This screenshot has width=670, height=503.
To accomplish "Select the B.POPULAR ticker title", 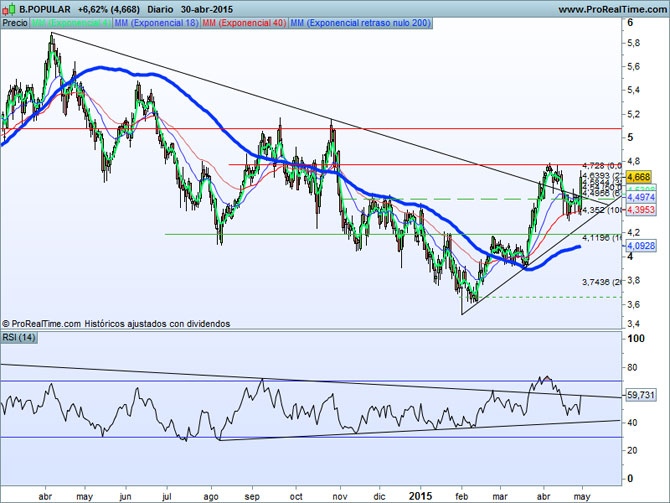I will pos(45,9).
